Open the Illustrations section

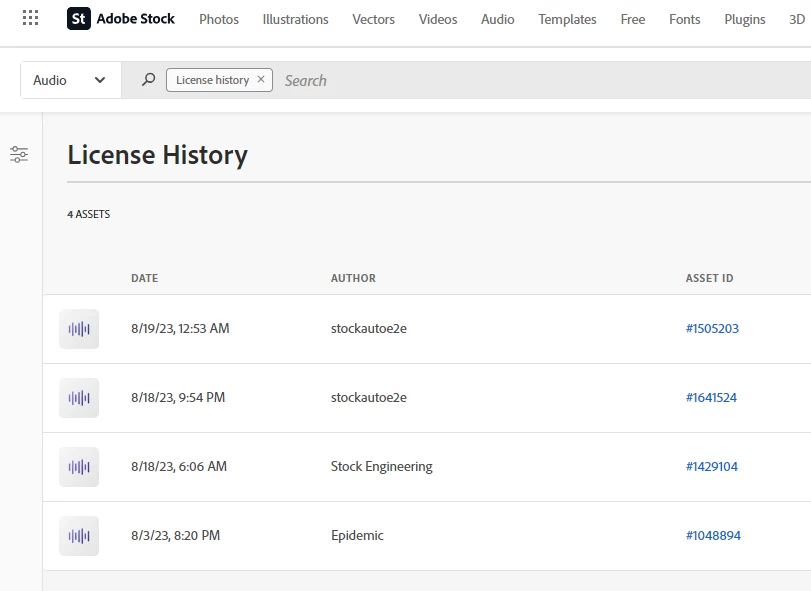tap(295, 19)
